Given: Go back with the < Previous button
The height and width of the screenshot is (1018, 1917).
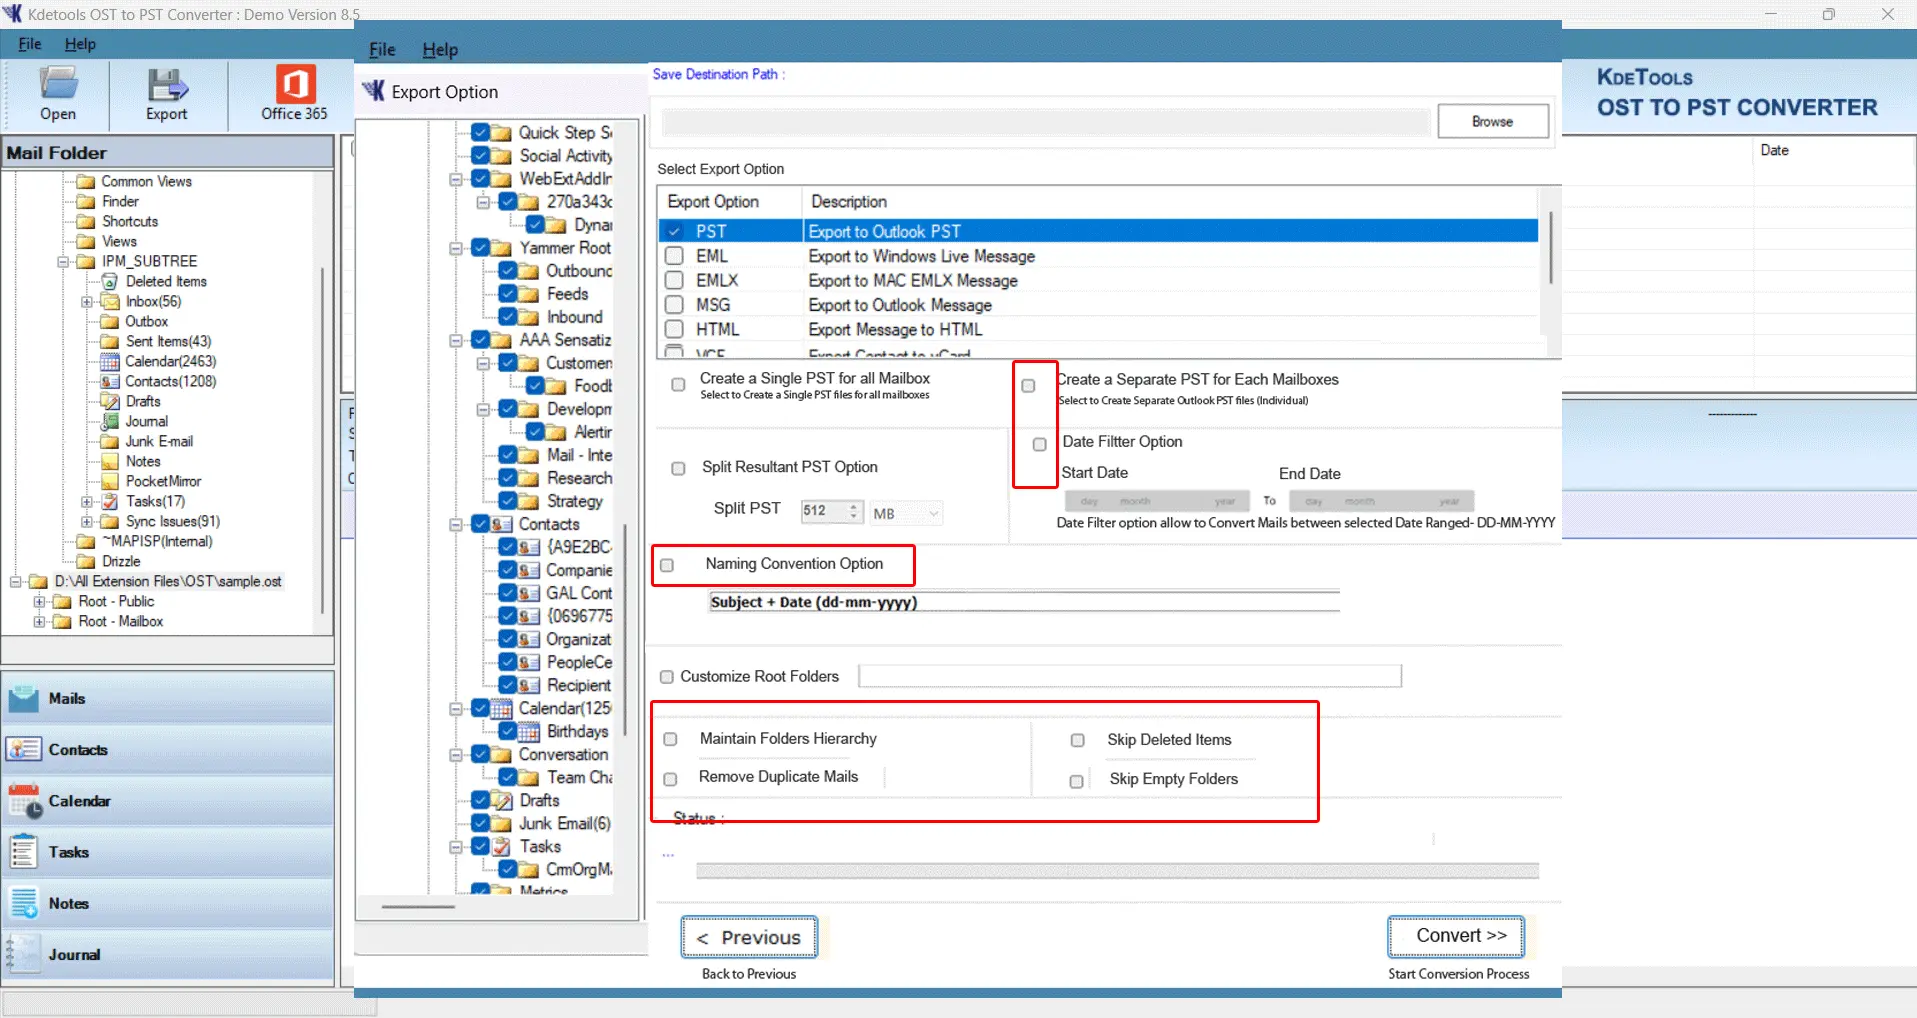Looking at the screenshot, I should 749,937.
